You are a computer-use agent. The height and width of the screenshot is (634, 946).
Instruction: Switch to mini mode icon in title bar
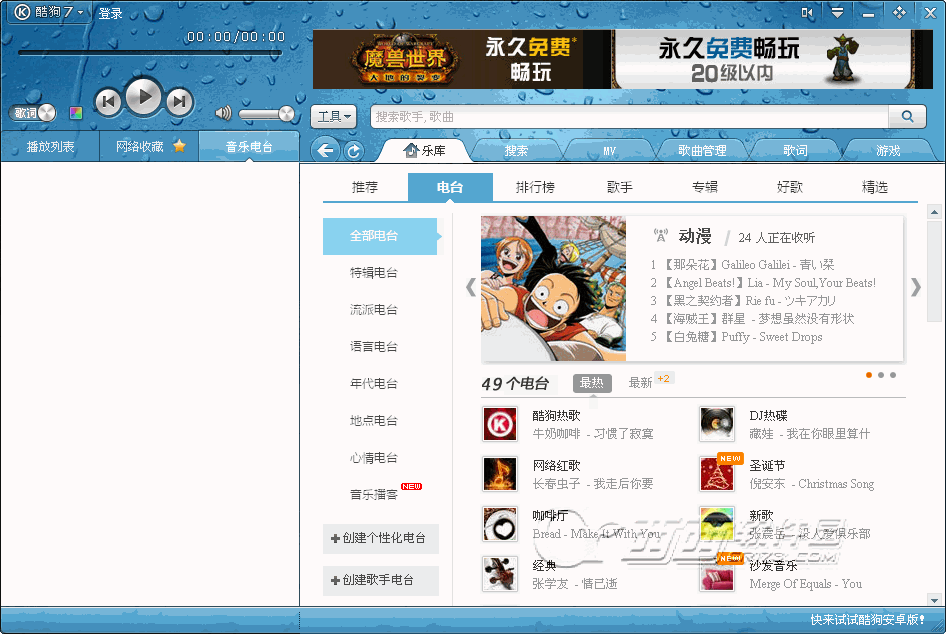pyautogui.click(x=807, y=13)
